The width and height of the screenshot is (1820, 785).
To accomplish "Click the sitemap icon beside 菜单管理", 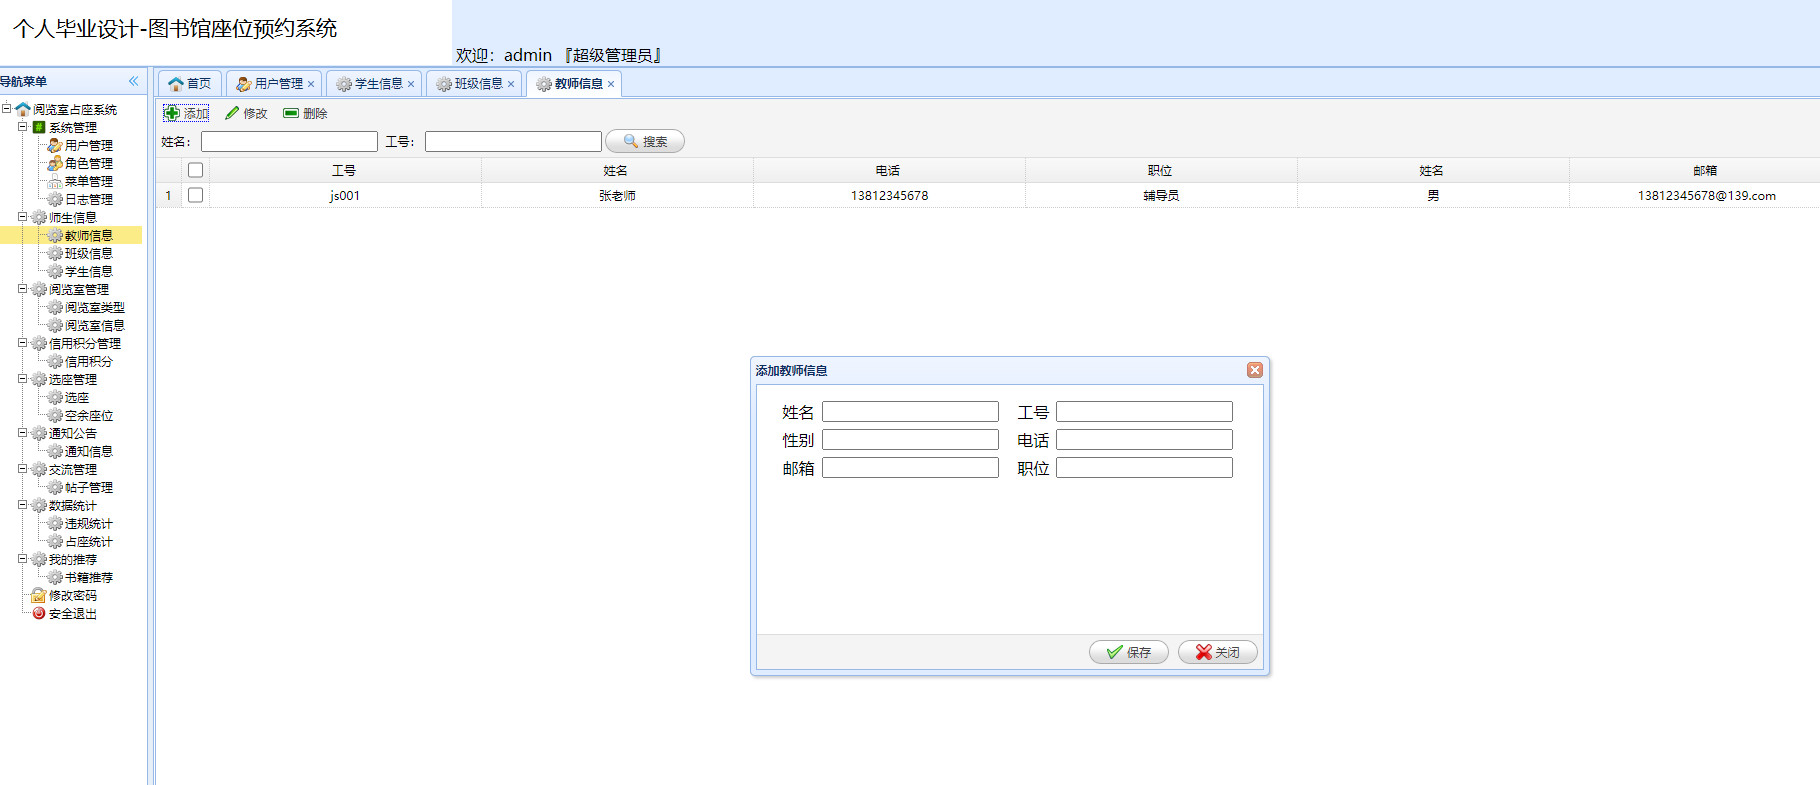I will coord(55,182).
